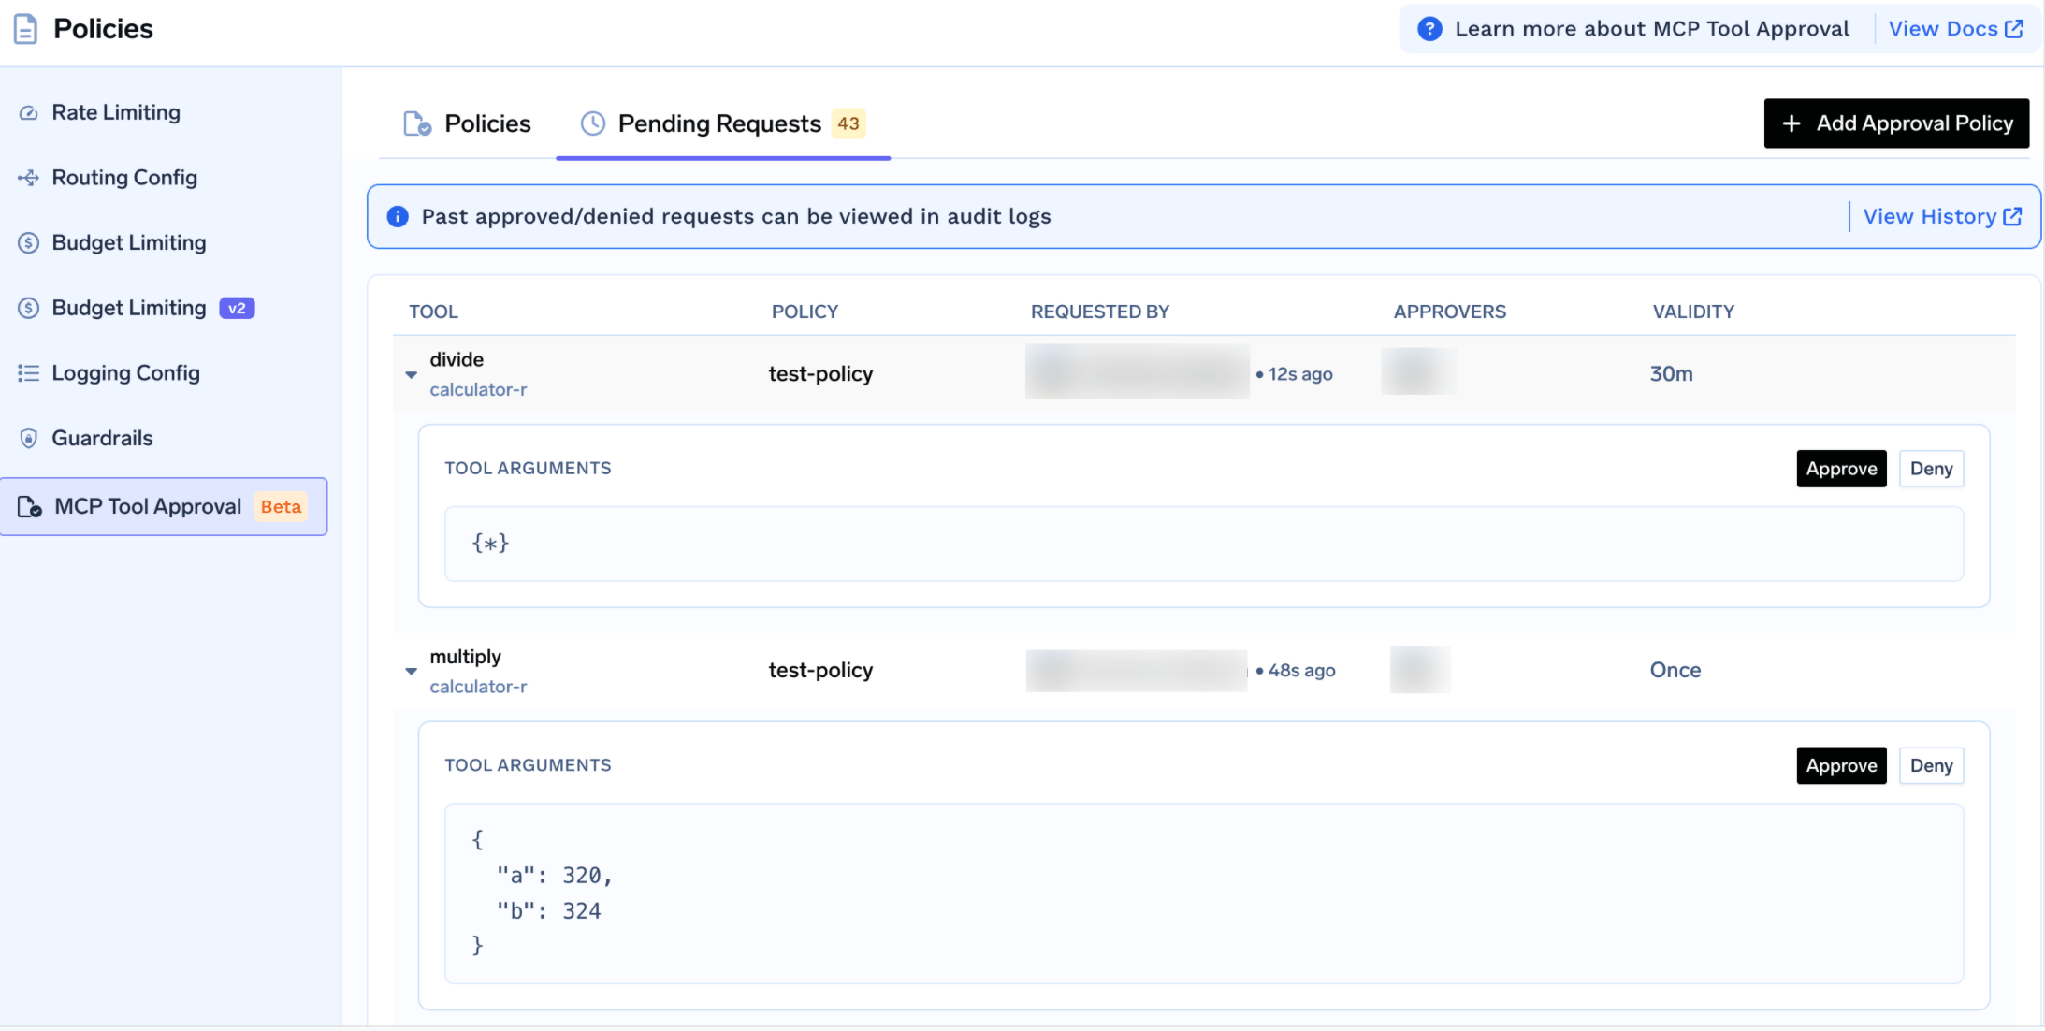This screenshot has height=1031, width=2045.
Task: Click the Rate Limiting gauge icon
Action: 28,113
